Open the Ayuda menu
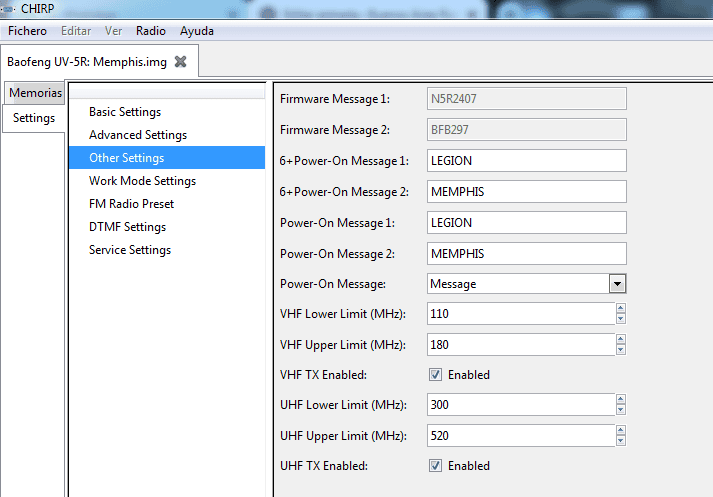The image size is (713, 497). [197, 31]
